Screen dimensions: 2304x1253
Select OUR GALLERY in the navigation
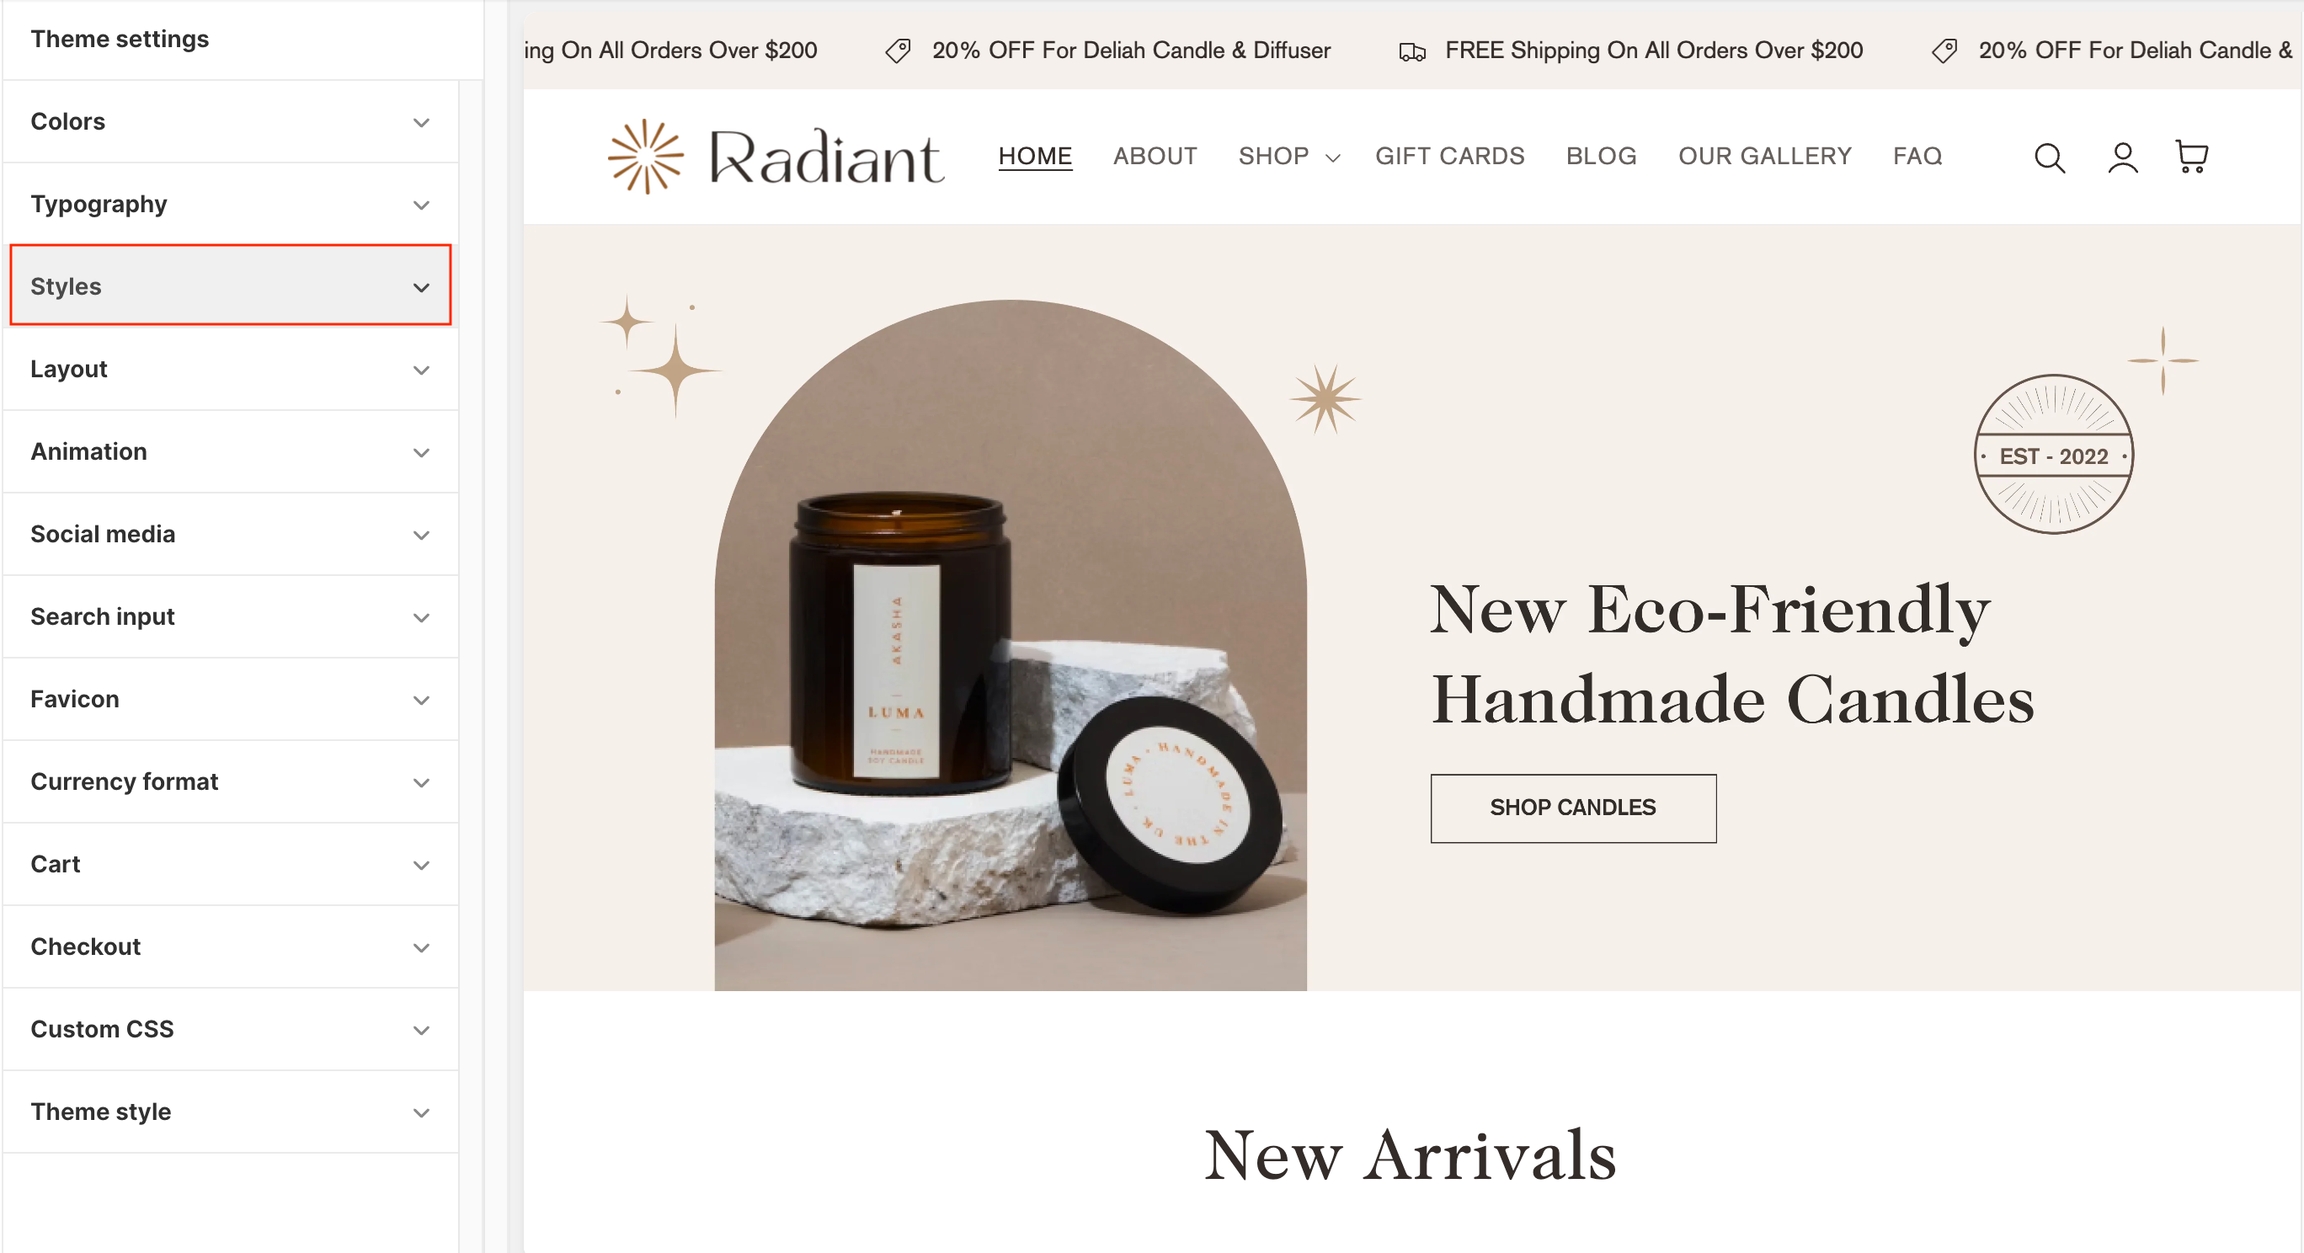(1764, 156)
